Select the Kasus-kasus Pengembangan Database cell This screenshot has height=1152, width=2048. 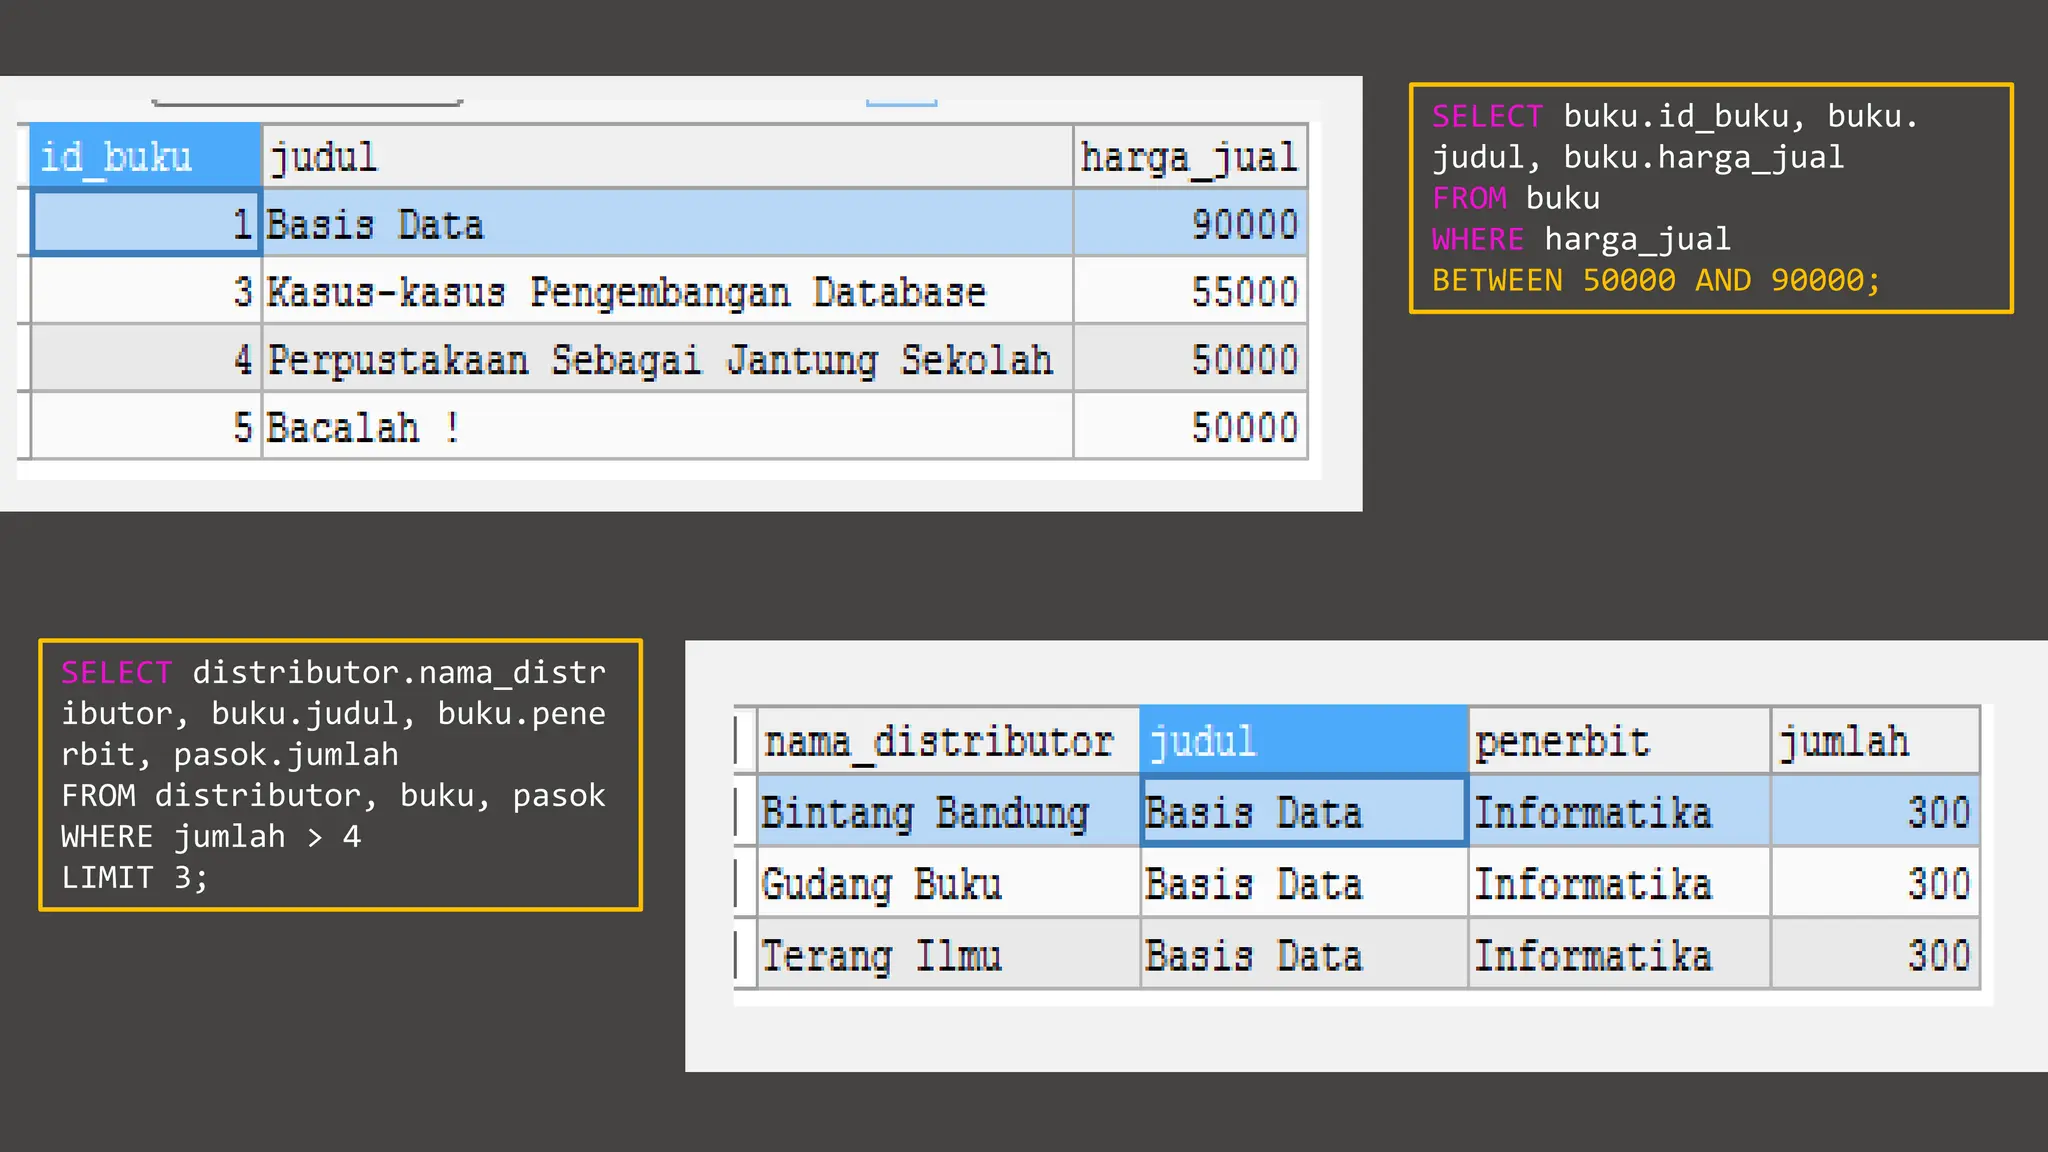pos(666,292)
